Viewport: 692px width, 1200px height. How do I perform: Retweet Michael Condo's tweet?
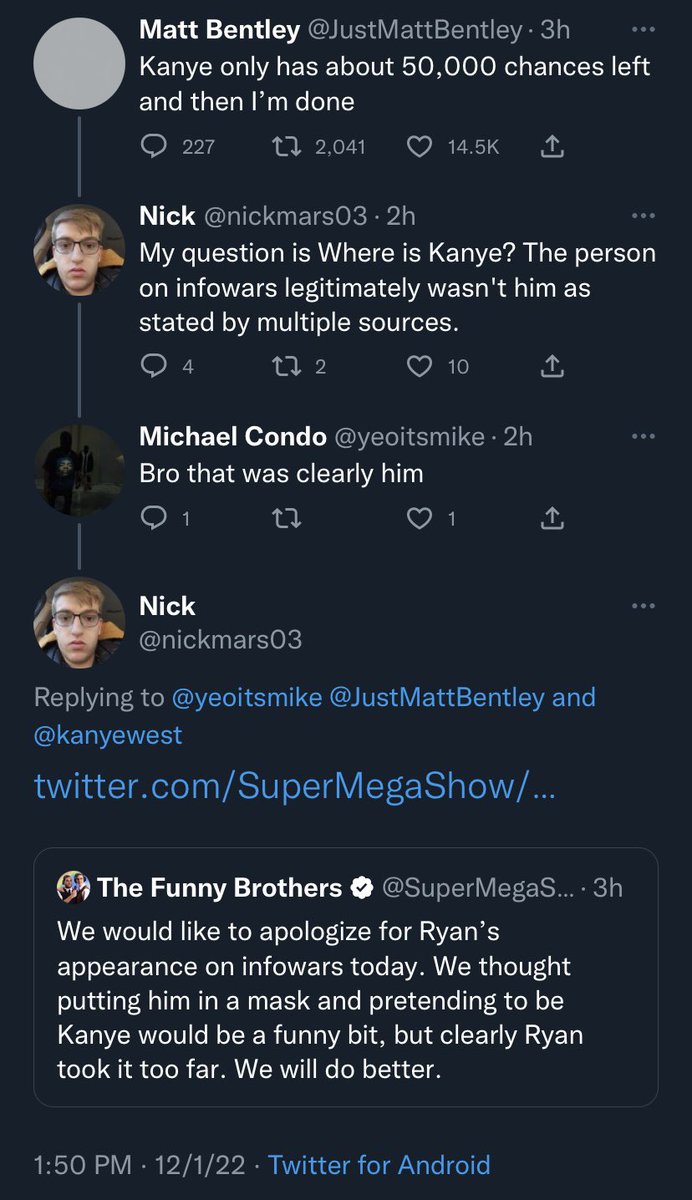287,517
